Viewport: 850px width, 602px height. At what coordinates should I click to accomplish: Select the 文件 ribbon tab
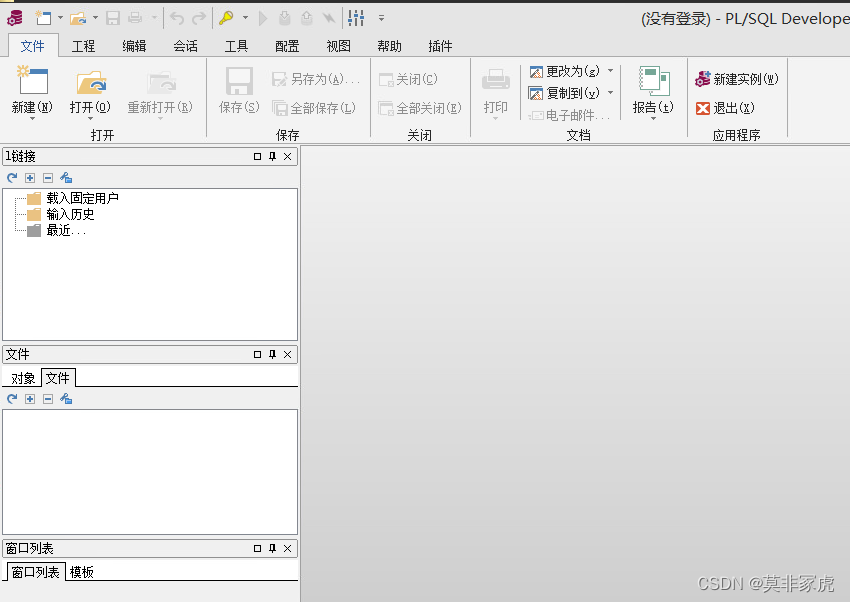(33, 46)
